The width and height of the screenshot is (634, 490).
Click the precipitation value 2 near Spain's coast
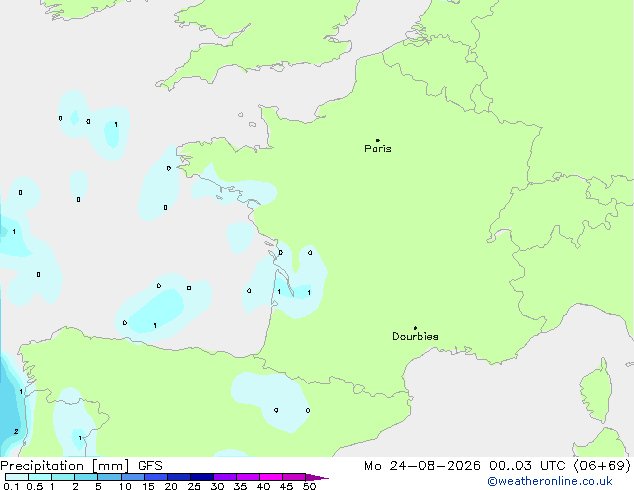coord(16,431)
